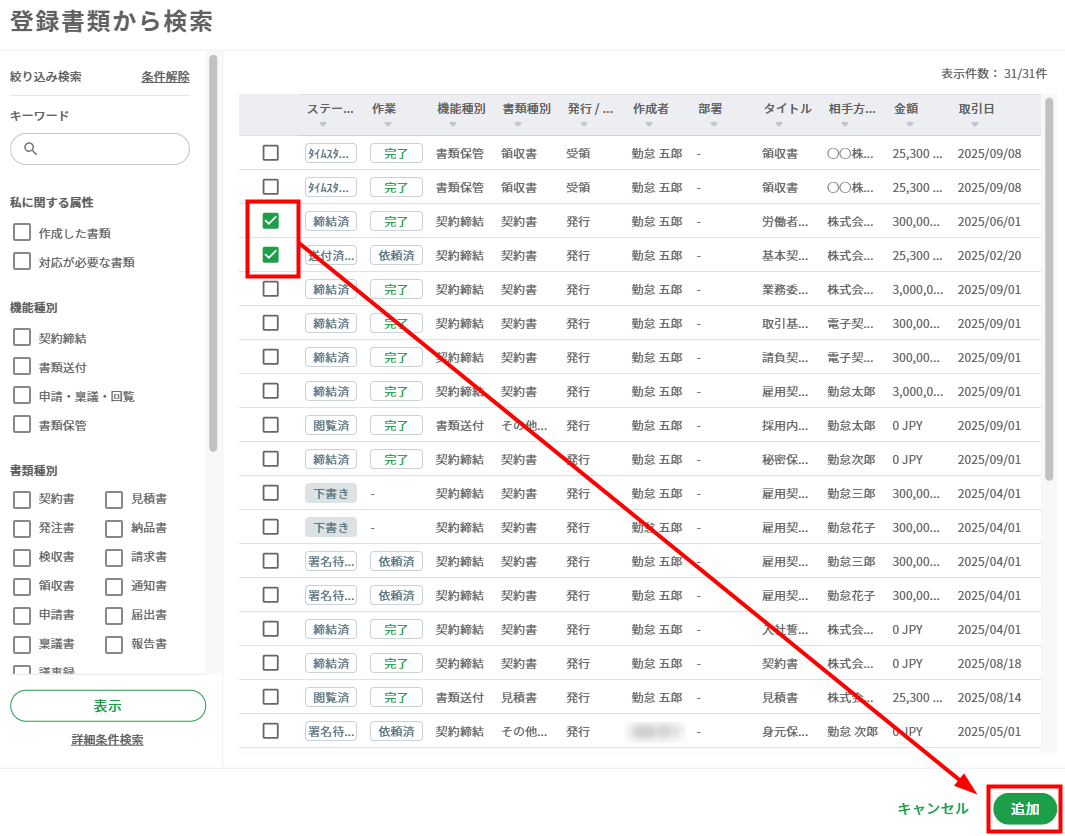Click the search magnifier icon in keyword field
Viewport: 1065px width, 836px height.
[30, 149]
